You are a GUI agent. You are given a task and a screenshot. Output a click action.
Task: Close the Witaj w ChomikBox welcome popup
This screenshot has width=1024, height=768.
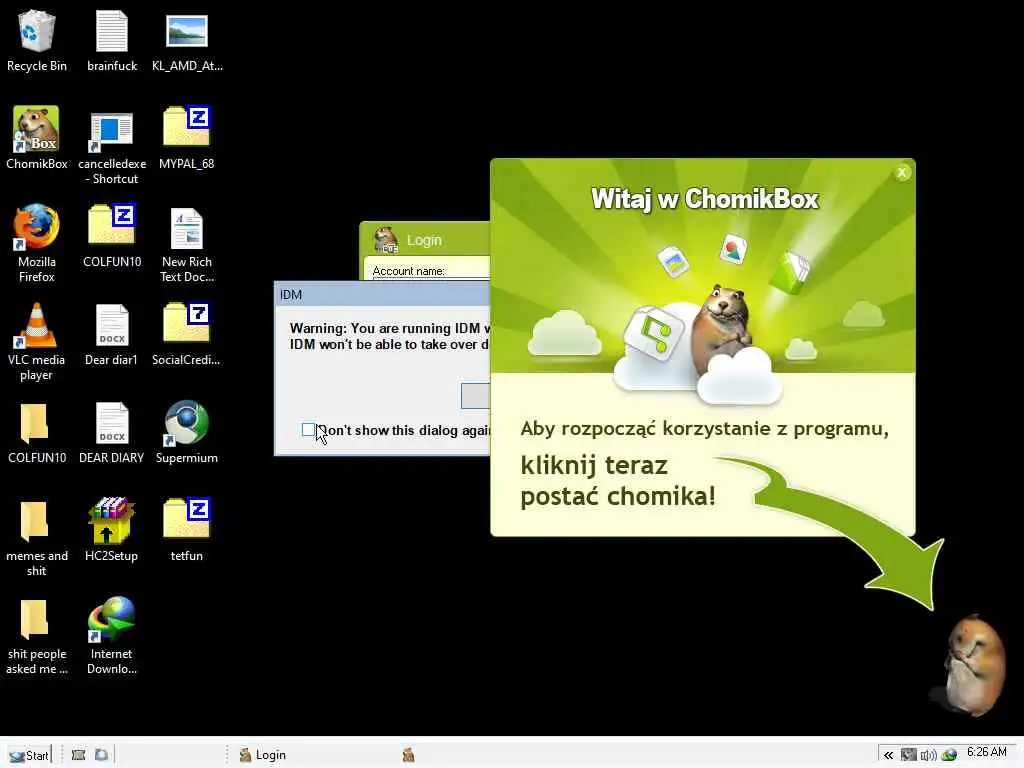902,172
